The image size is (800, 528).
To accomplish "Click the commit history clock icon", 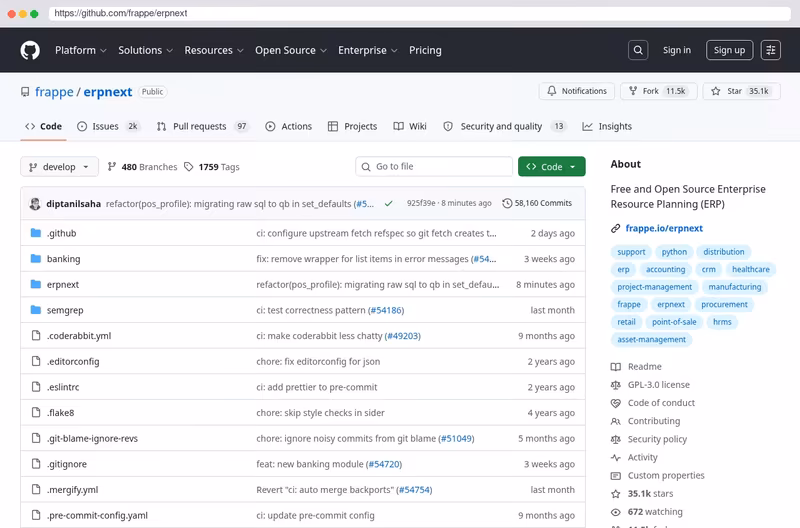I will [x=507, y=203].
